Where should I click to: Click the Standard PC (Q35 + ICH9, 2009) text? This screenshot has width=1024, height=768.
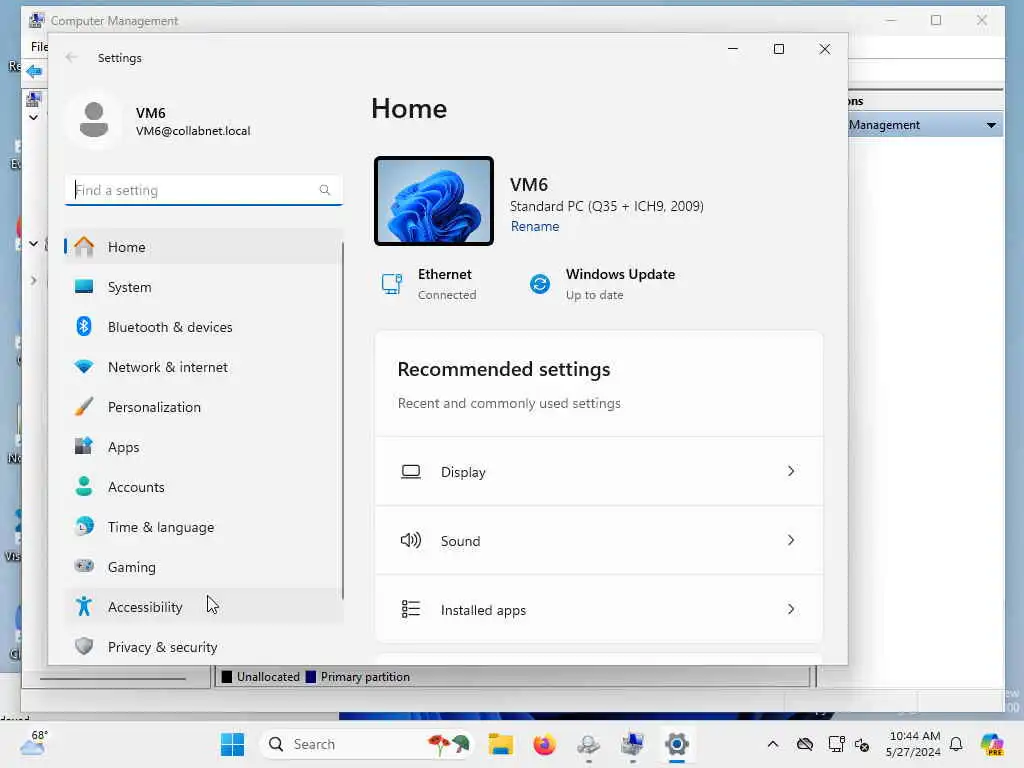pyautogui.click(x=607, y=206)
